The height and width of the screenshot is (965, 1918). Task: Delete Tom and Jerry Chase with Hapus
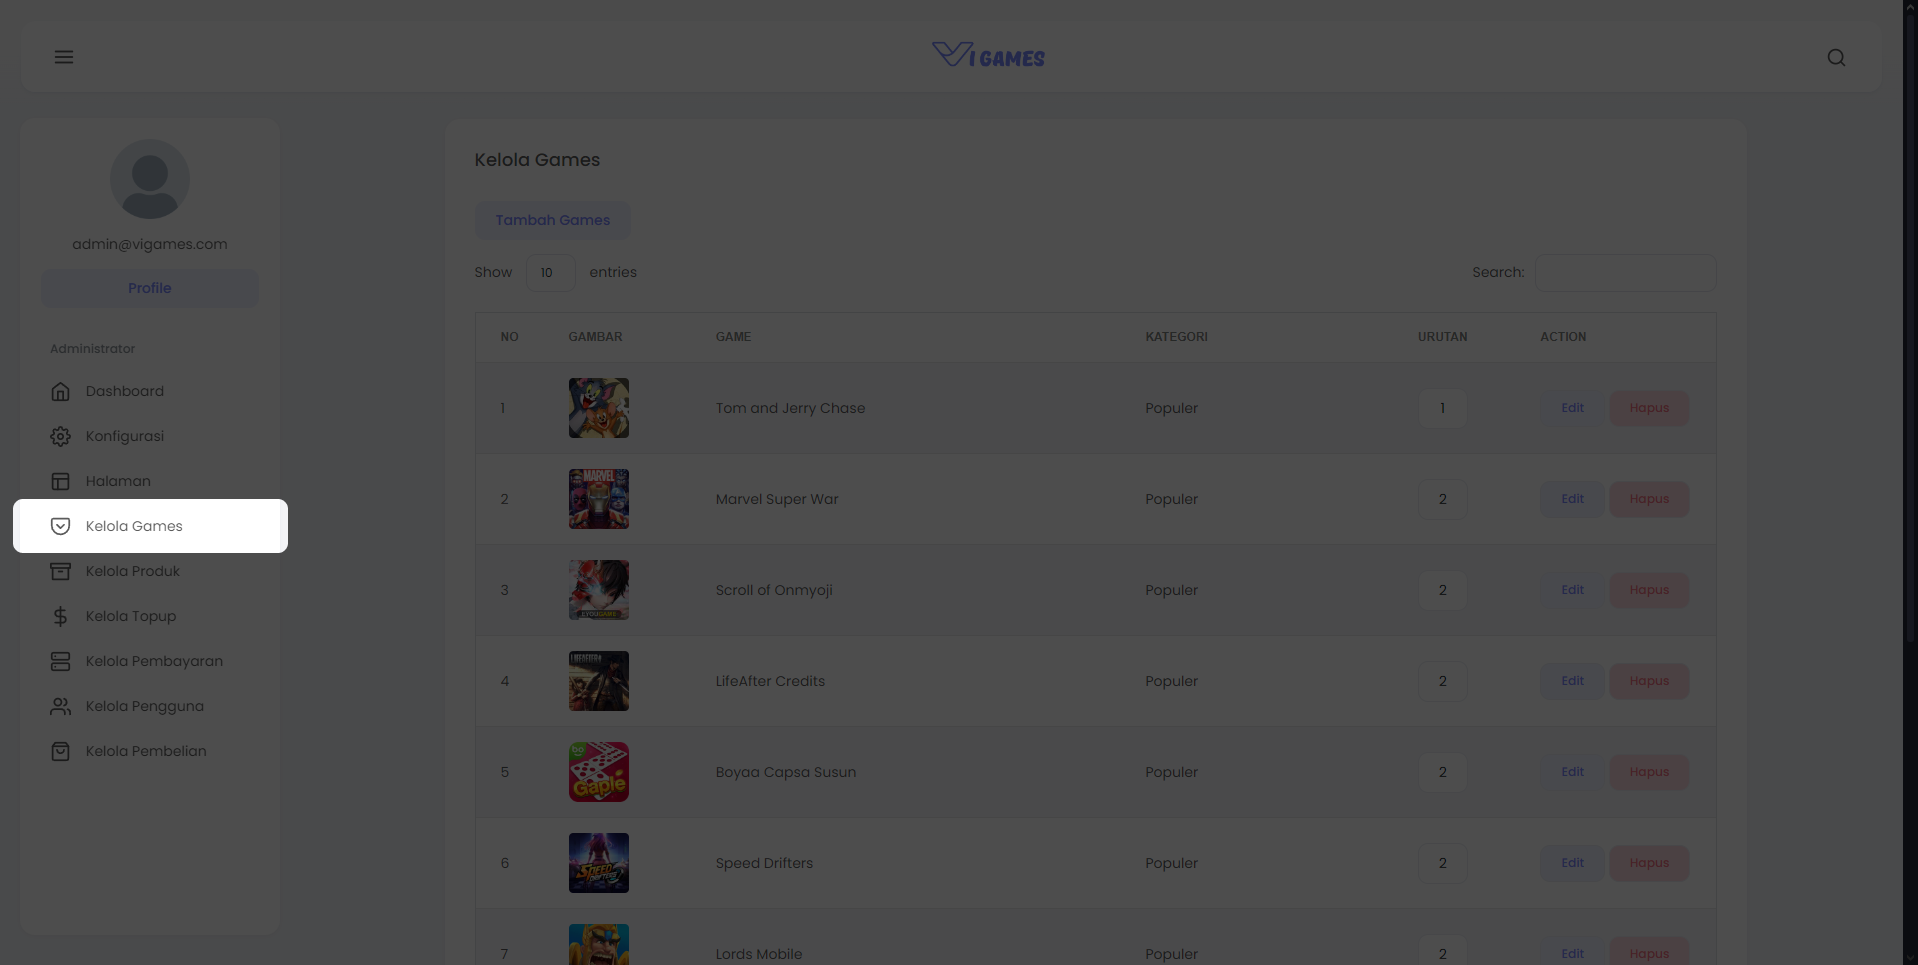point(1649,408)
